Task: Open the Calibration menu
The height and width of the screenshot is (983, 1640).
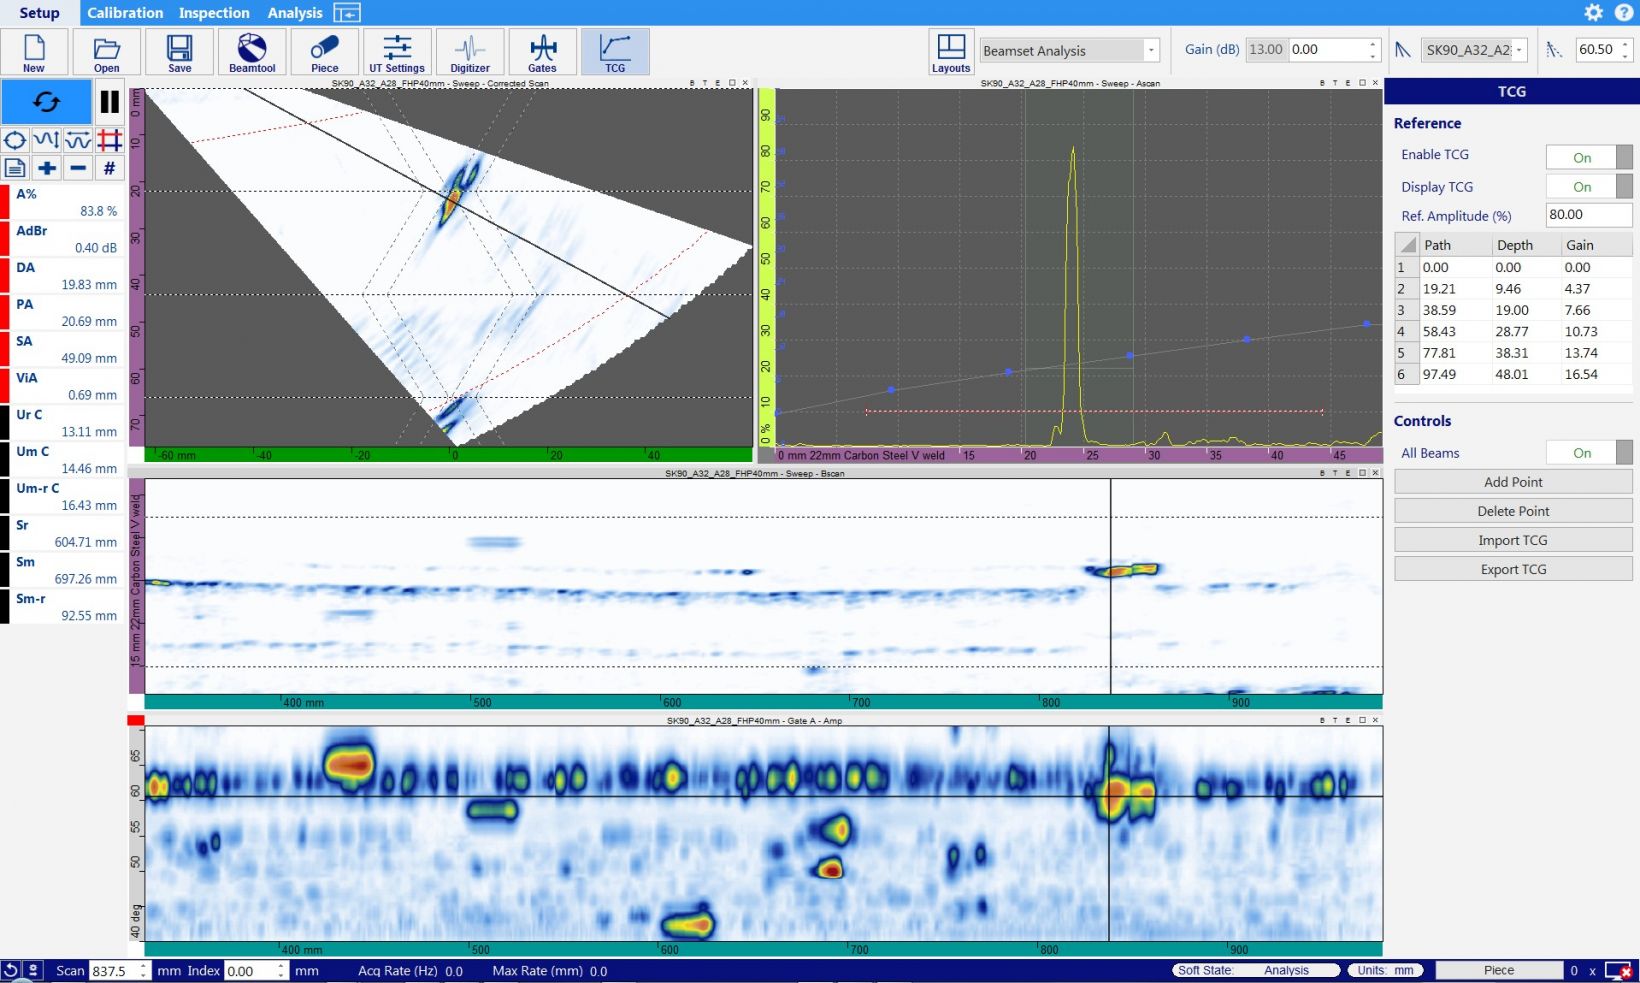Action: click(x=124, y=12)
